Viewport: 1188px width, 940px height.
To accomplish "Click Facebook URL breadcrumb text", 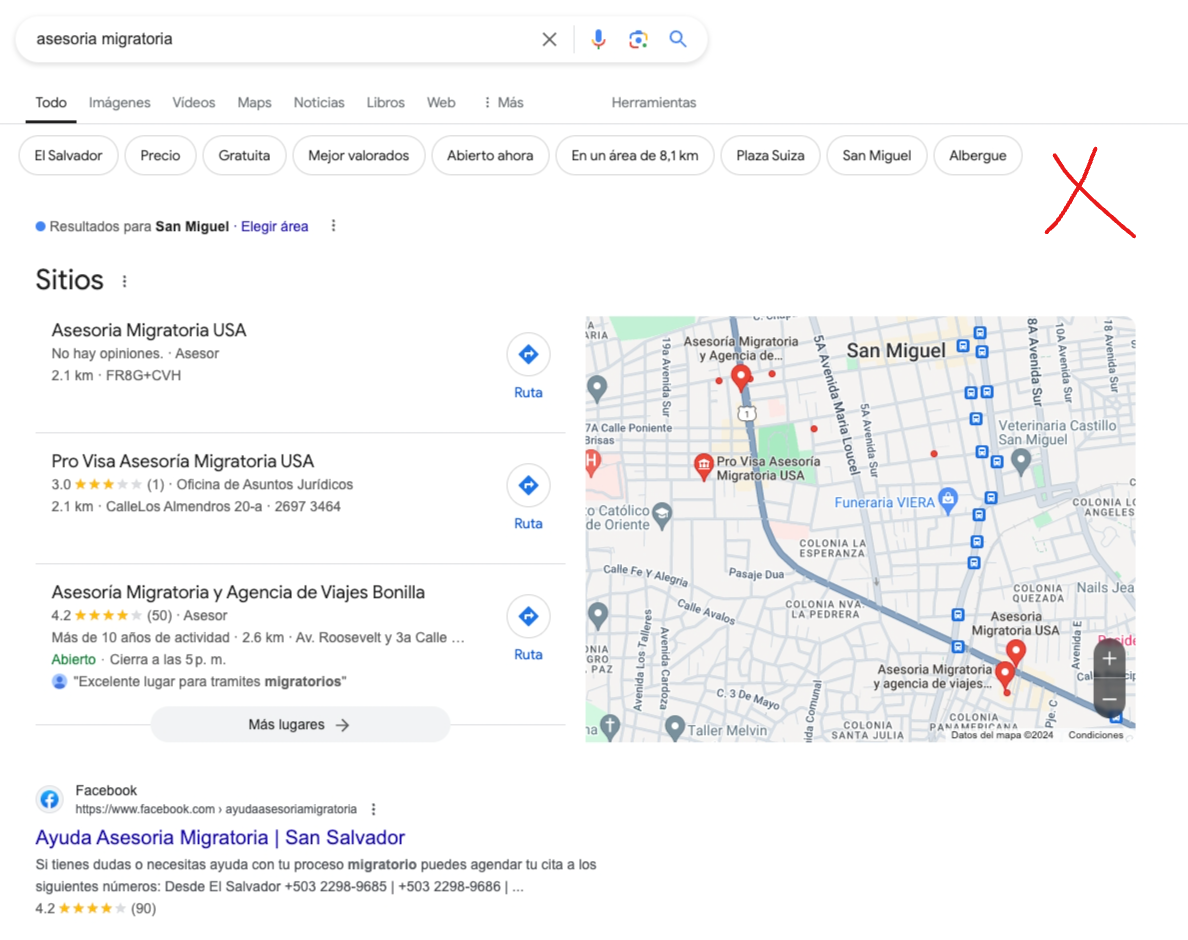I will click(x=216, y=809).
